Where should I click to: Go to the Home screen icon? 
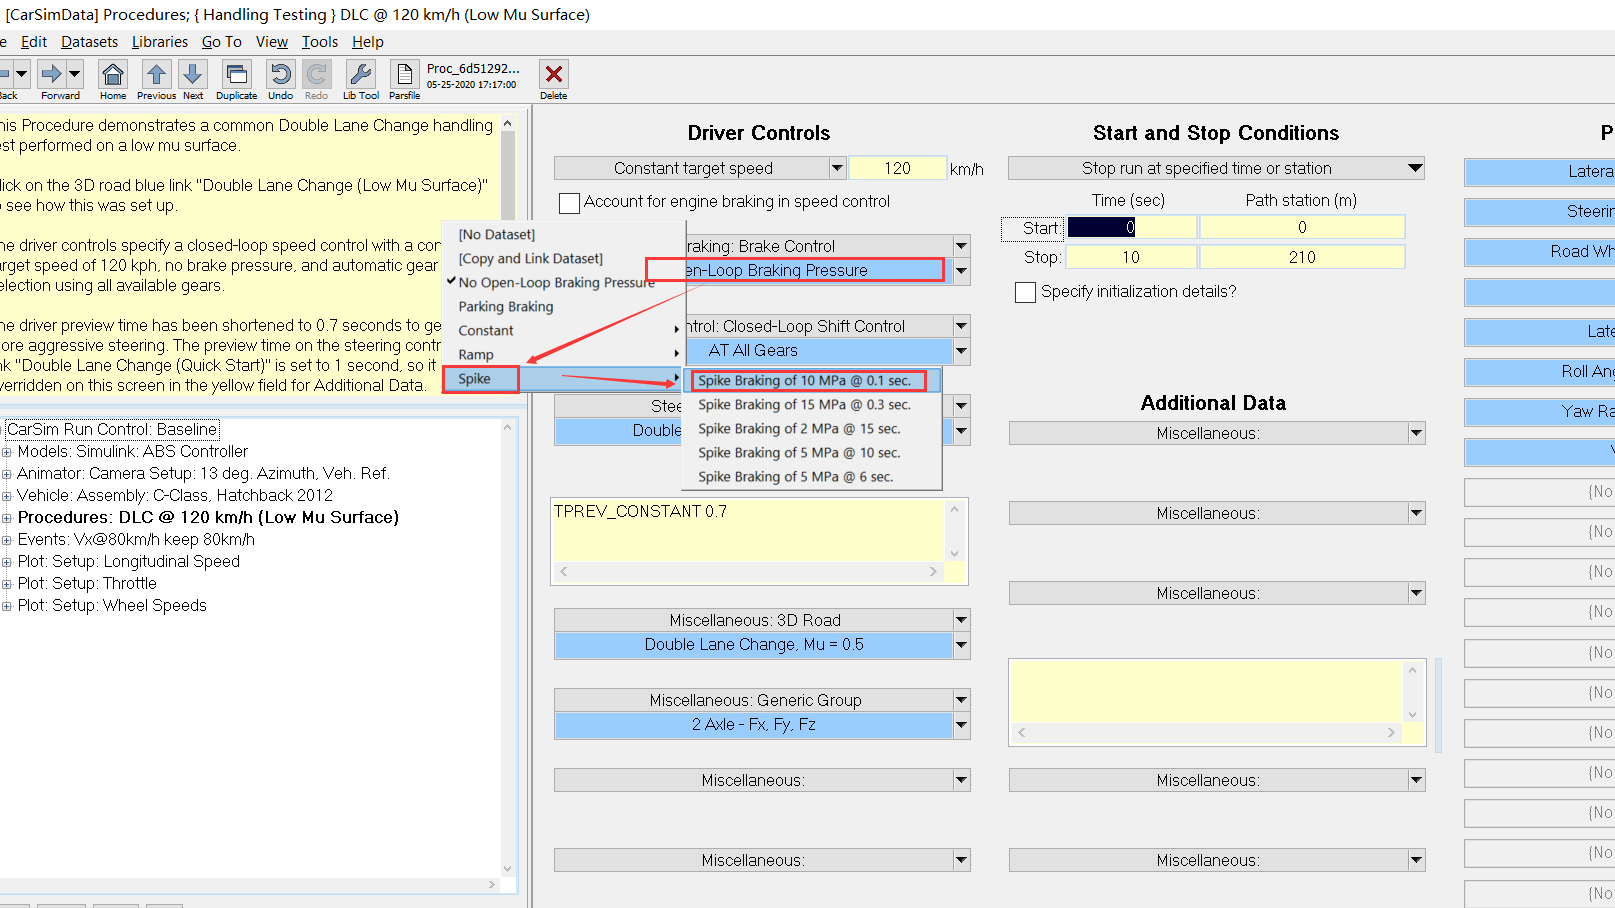[x=113, y=75]
